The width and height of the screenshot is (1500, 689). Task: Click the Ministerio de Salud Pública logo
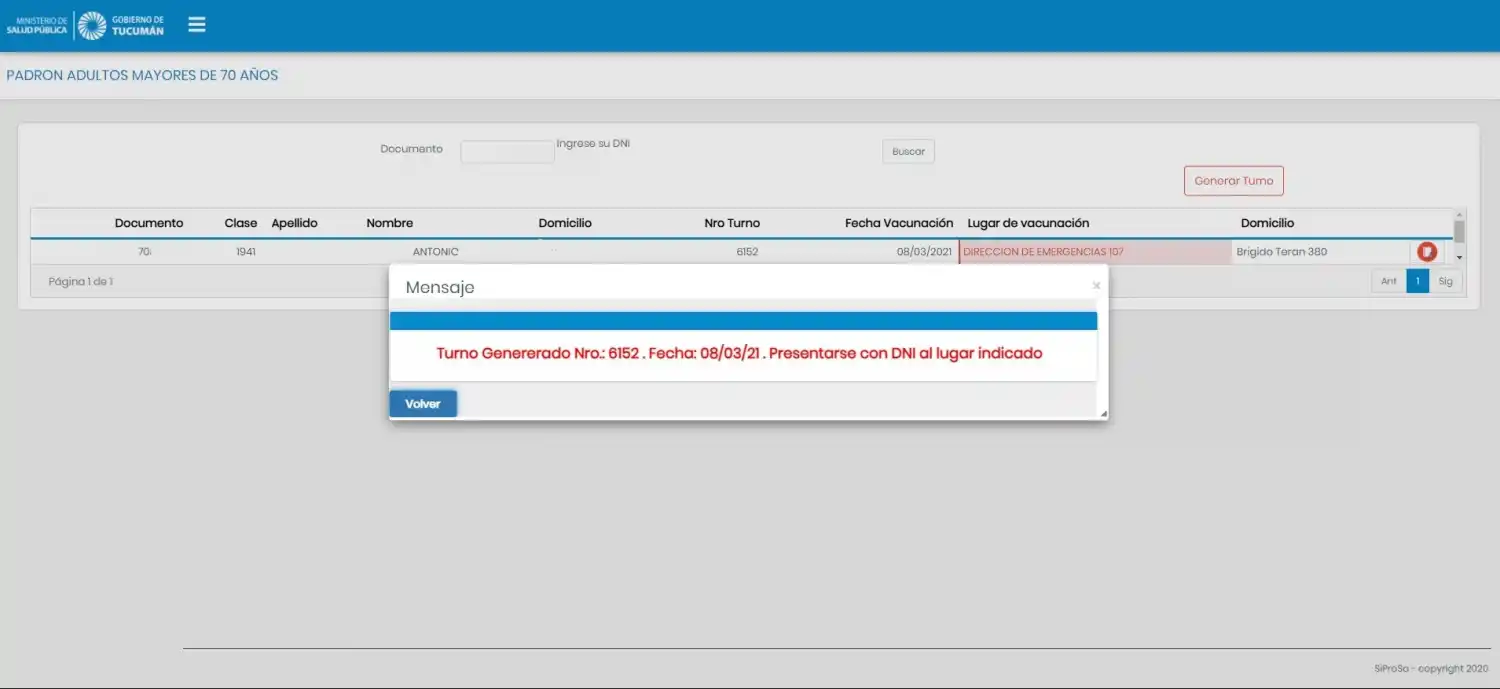click(x=40, y=24)
